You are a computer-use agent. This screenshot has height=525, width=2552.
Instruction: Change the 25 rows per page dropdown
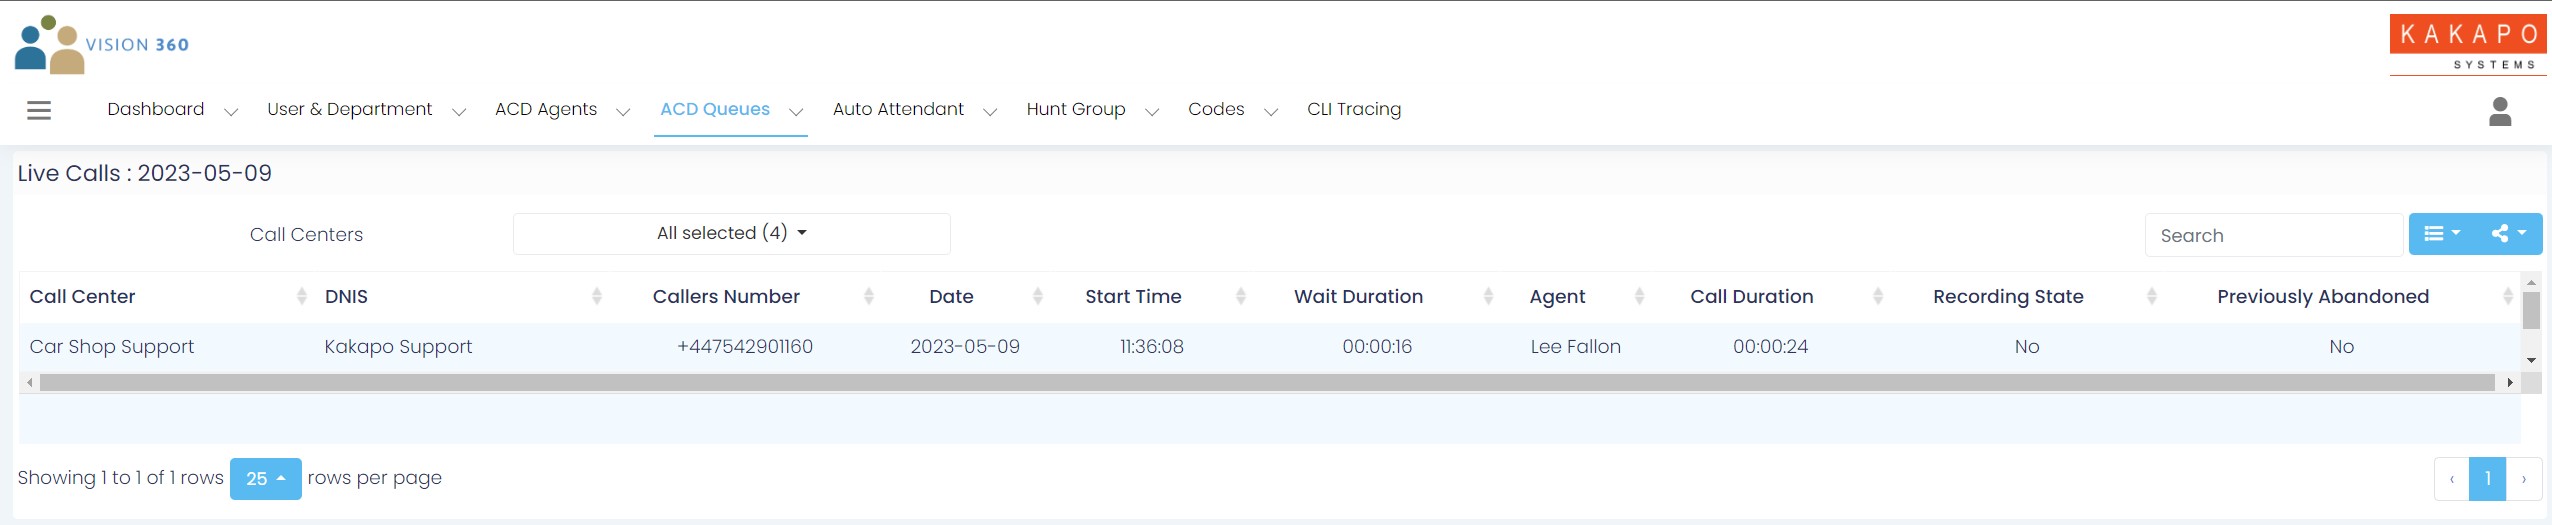click(265, 479)
